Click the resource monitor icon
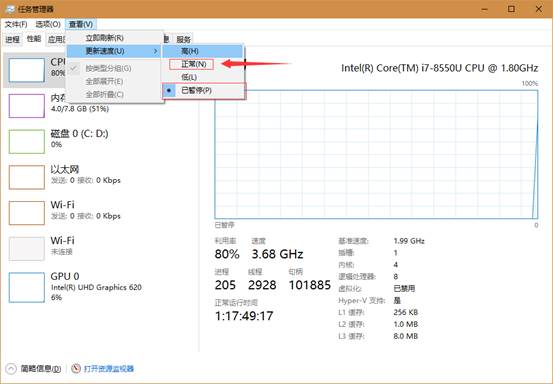The image size is (553, 384). [76, 369]
